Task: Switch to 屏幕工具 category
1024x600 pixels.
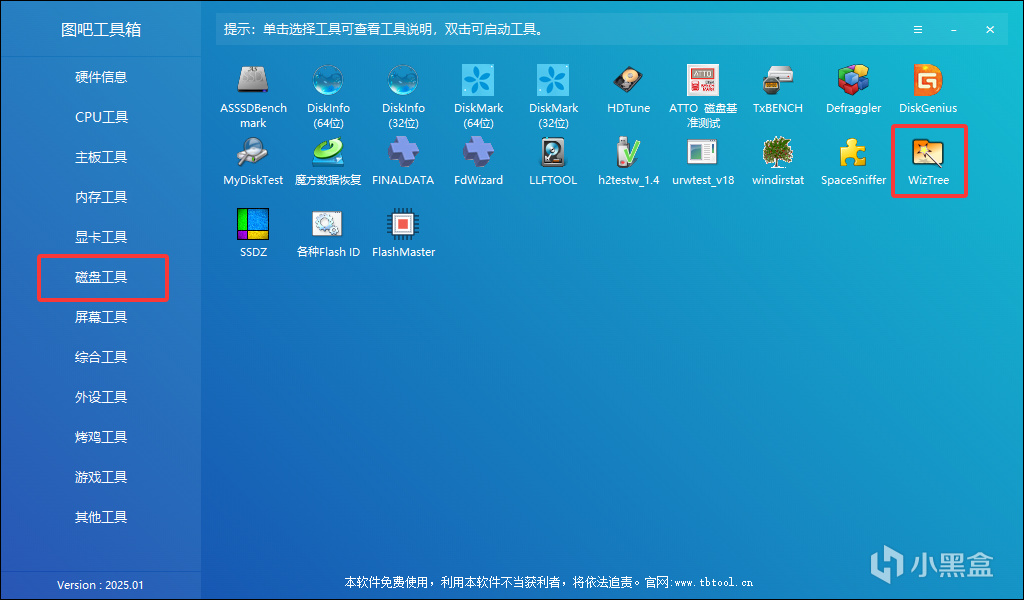Action: 101,317
